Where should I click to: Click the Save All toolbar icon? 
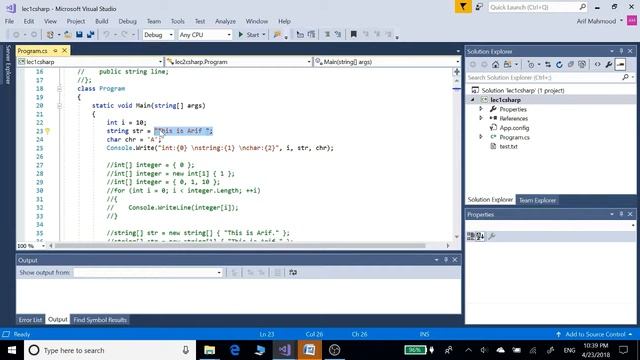(x=90, y=35)
